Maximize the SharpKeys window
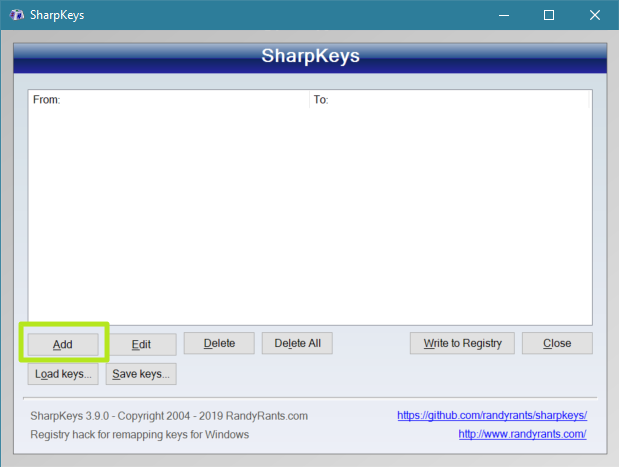Image resolution: width=619 pixels, height=467 pixels. point(549,15)
